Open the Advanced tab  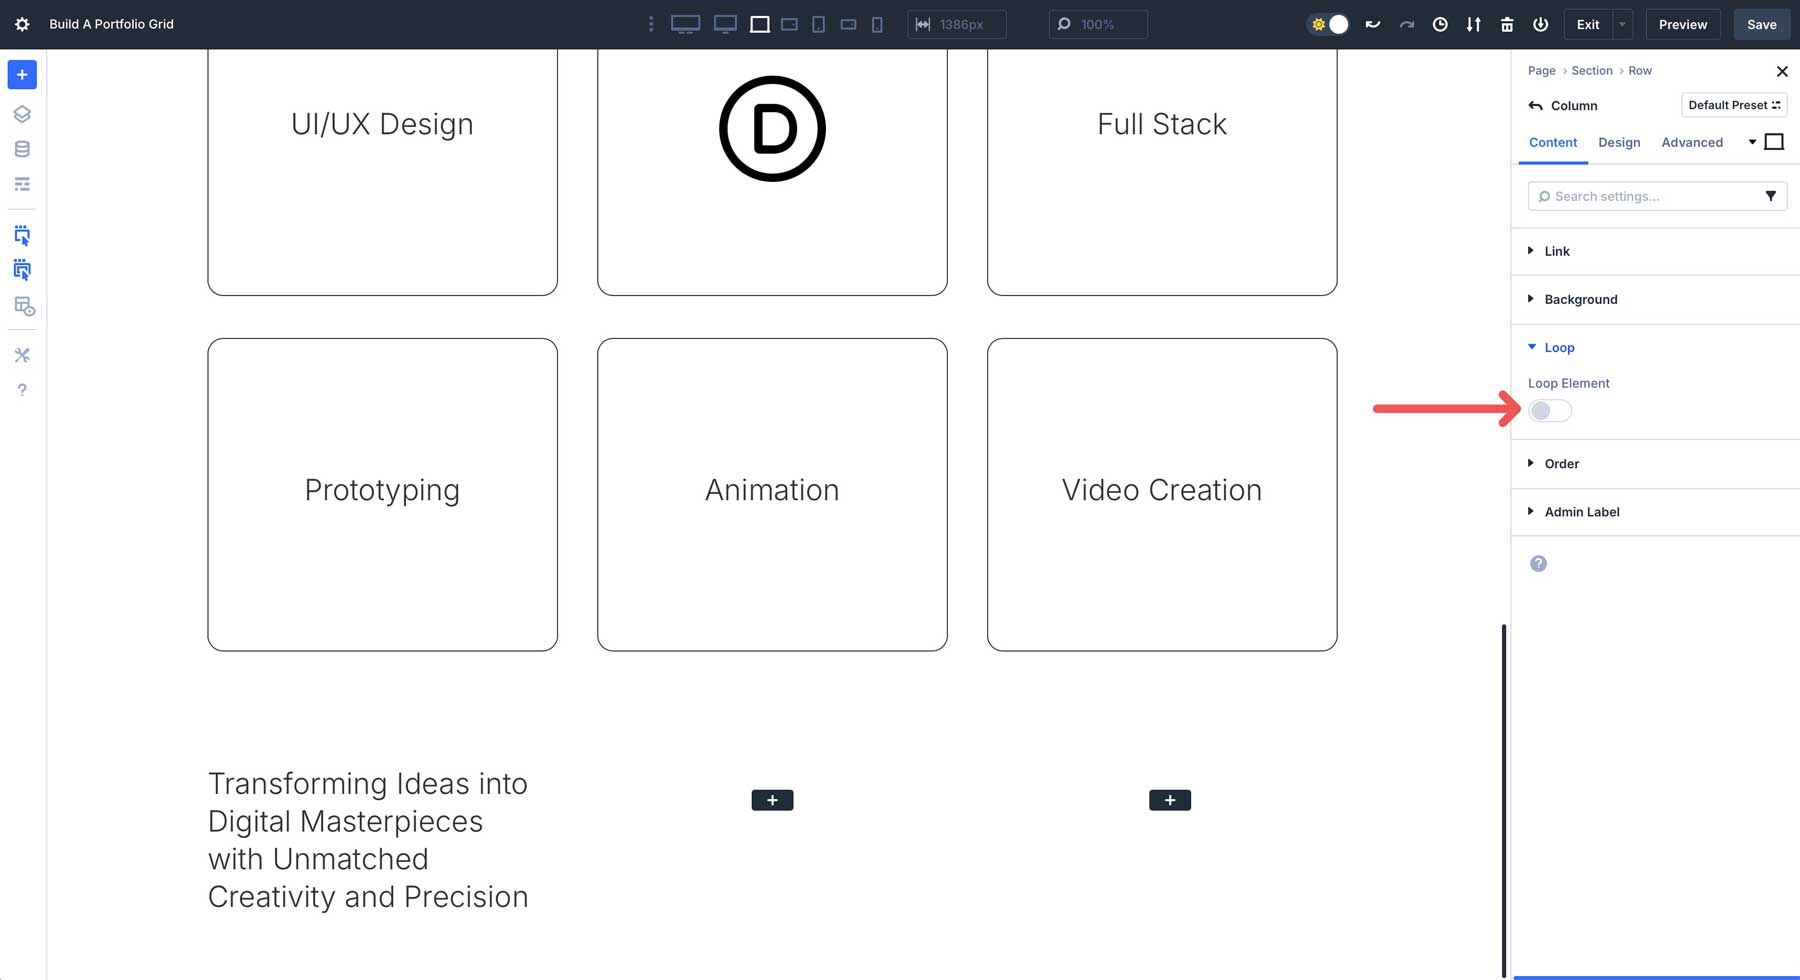(x=1692, y=142)
